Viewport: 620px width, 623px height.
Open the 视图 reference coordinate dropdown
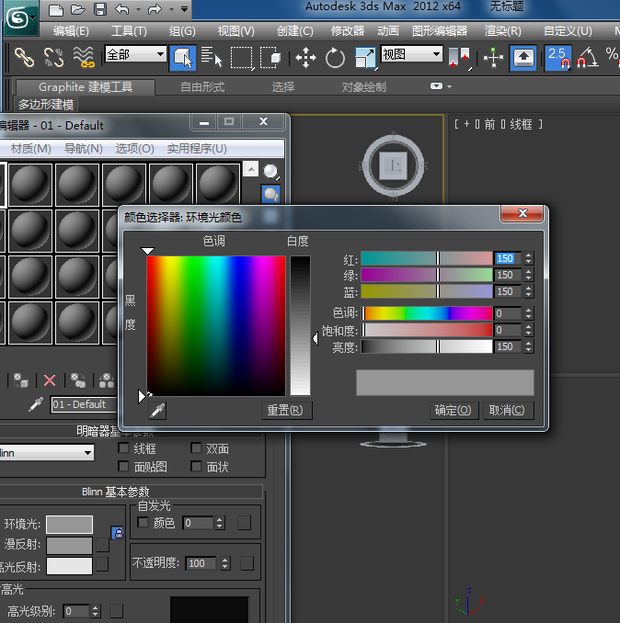[x=411, y=55]
